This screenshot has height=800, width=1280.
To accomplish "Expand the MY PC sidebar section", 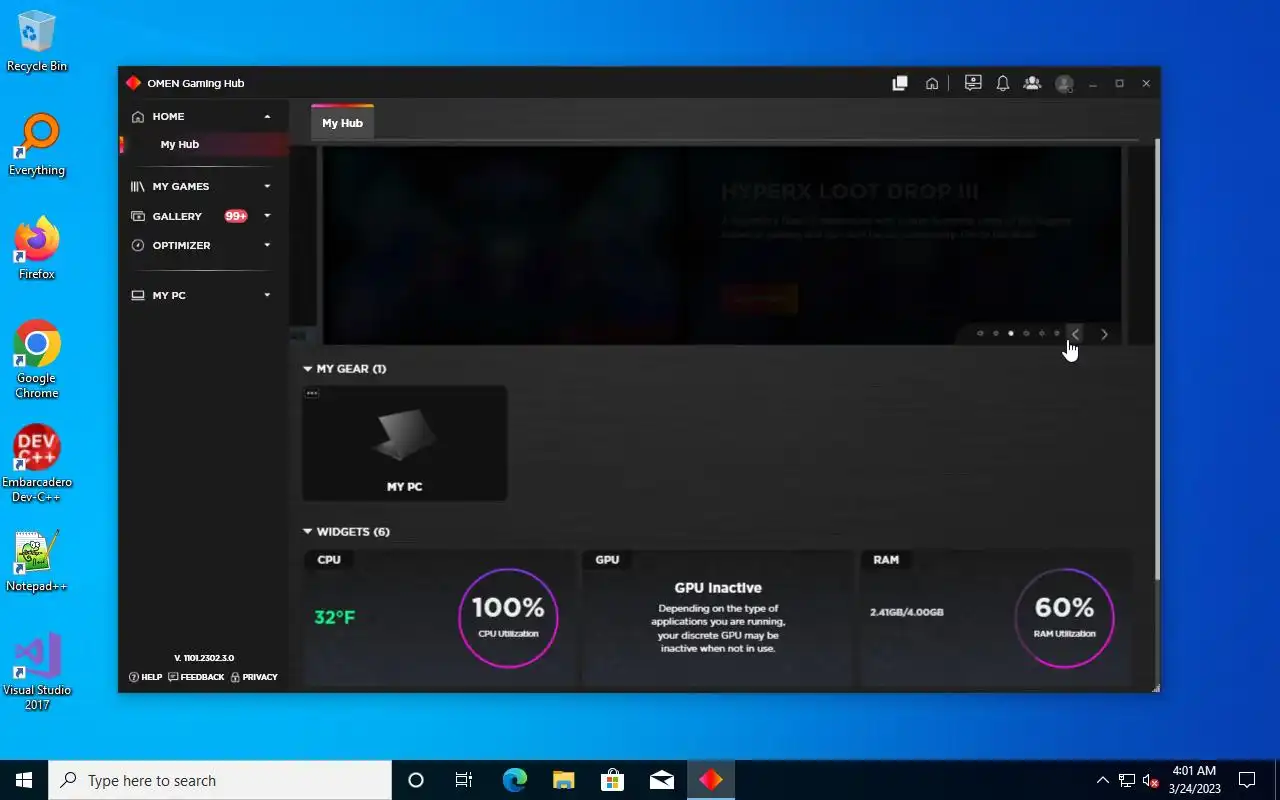I will click(x=267, y=295).
